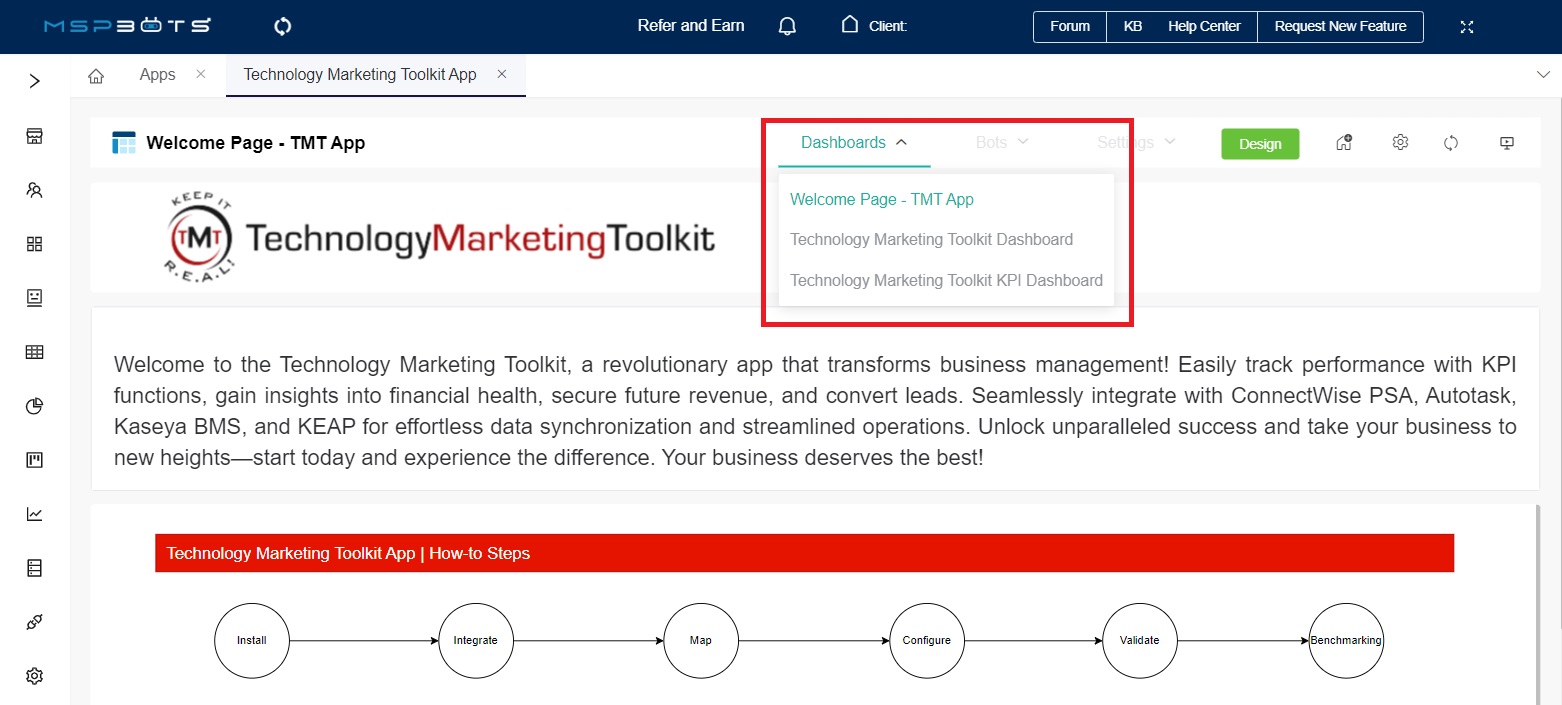Select Technology Marketing Toolkit KPI Dashboard
1562x705 pixels.
(x=946, y=281)
